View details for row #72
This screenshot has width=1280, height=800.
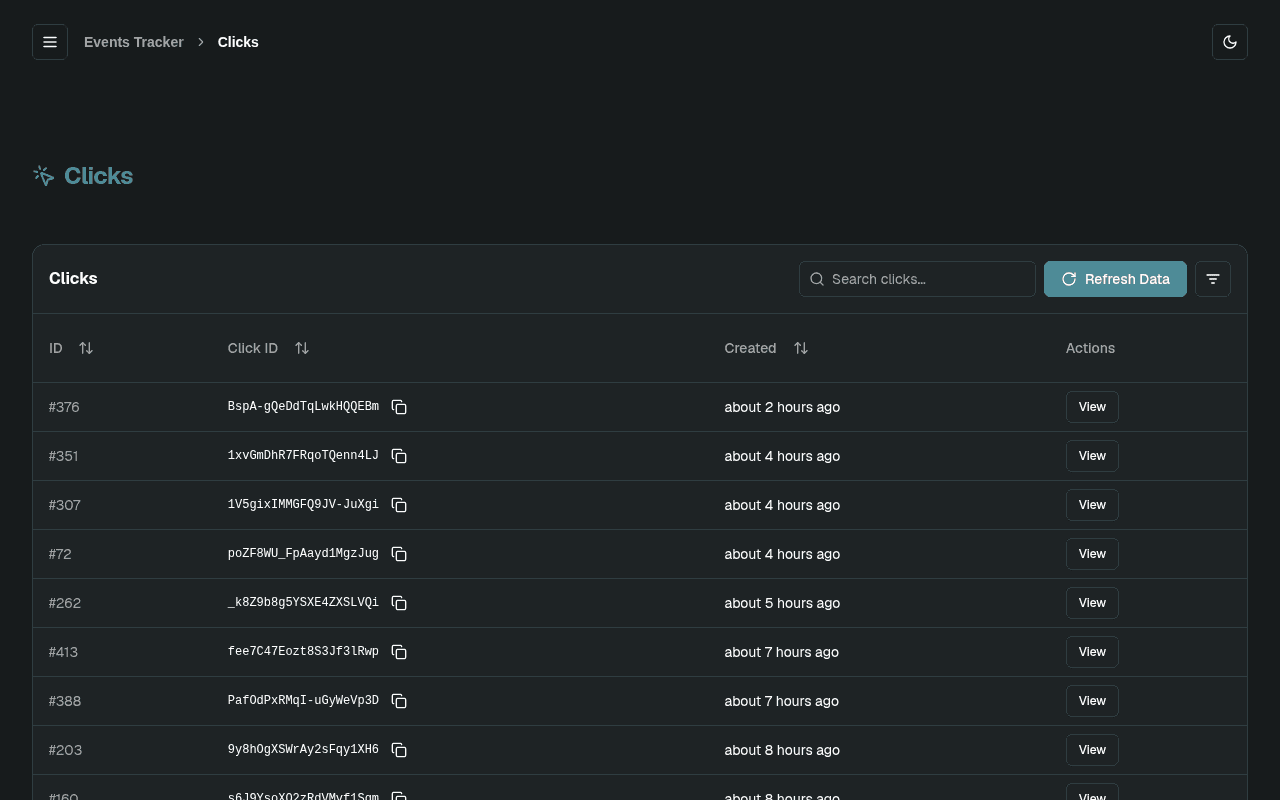click(x=1092, y=554)
